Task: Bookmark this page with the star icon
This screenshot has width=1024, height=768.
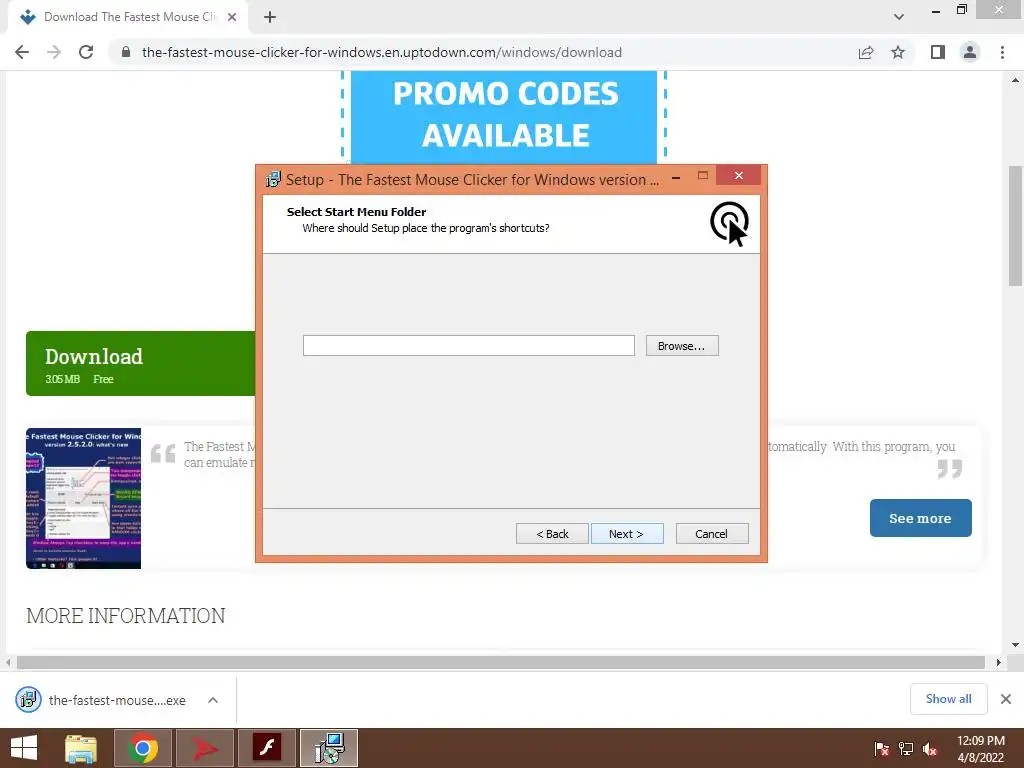Action: pyautogui.click(x=898, y=52)
